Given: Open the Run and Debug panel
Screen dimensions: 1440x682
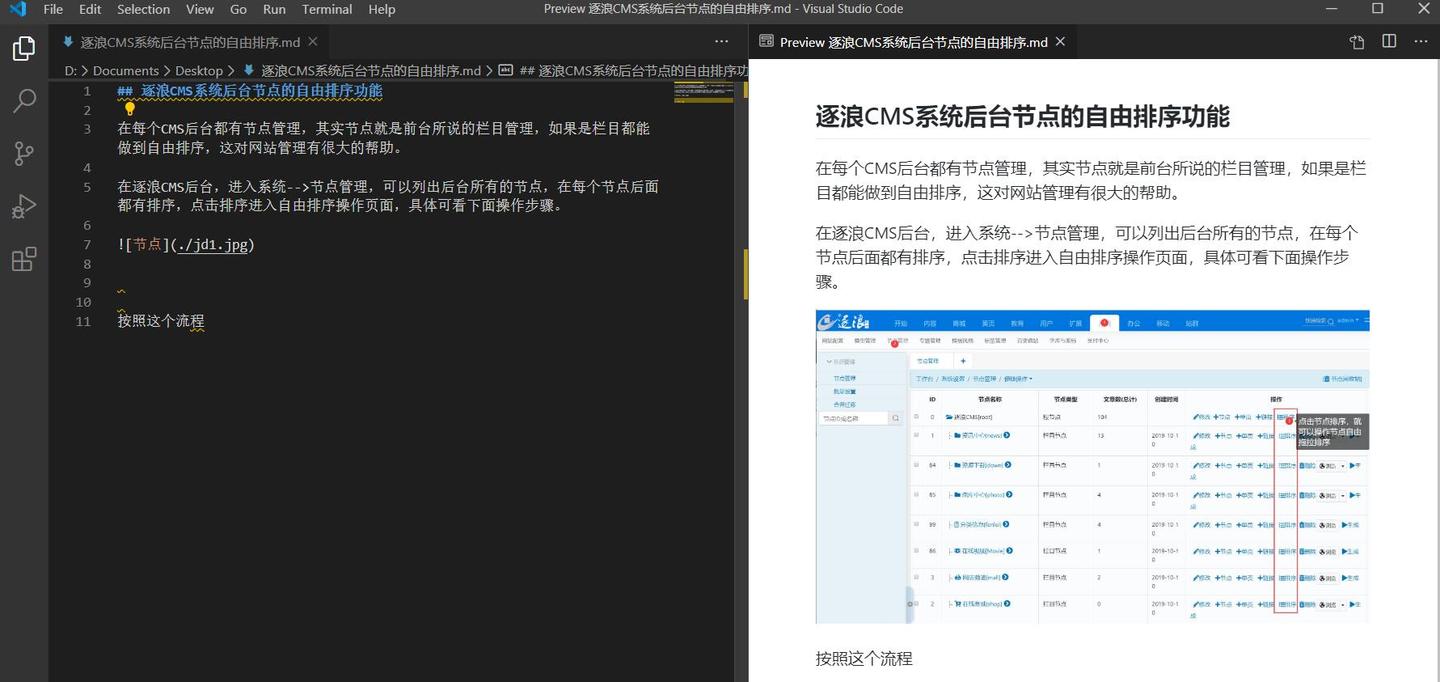Looking at the screenshot, I should click(24, 206).
